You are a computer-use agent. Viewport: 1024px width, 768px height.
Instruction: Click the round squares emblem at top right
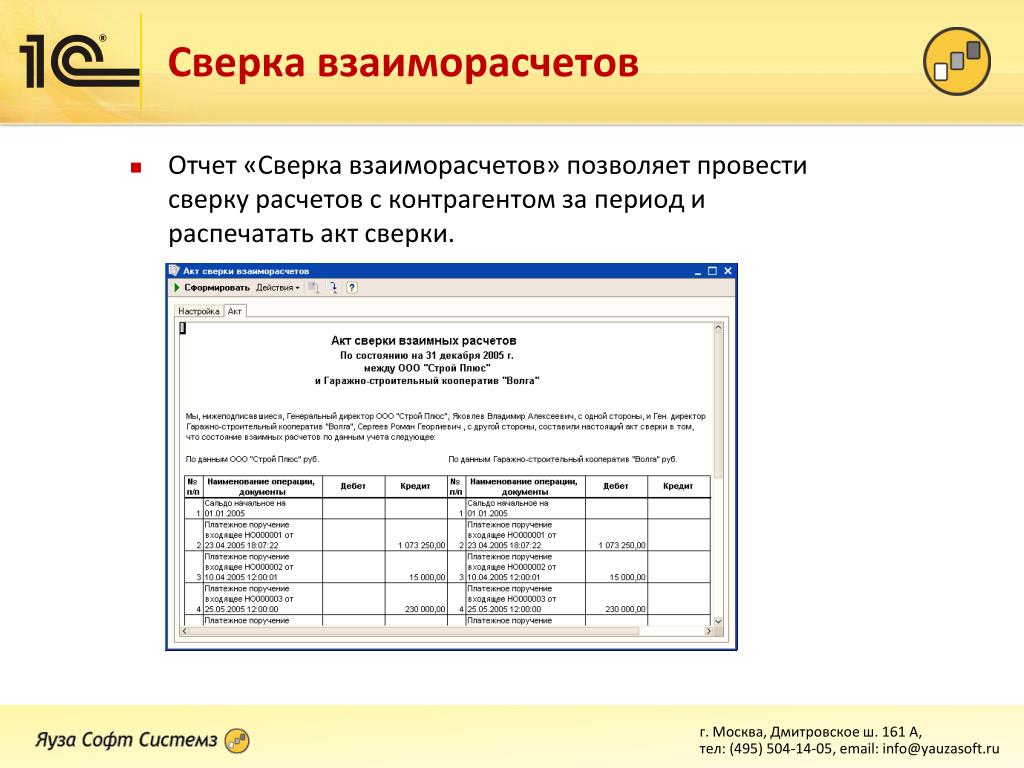click(957, 61)
